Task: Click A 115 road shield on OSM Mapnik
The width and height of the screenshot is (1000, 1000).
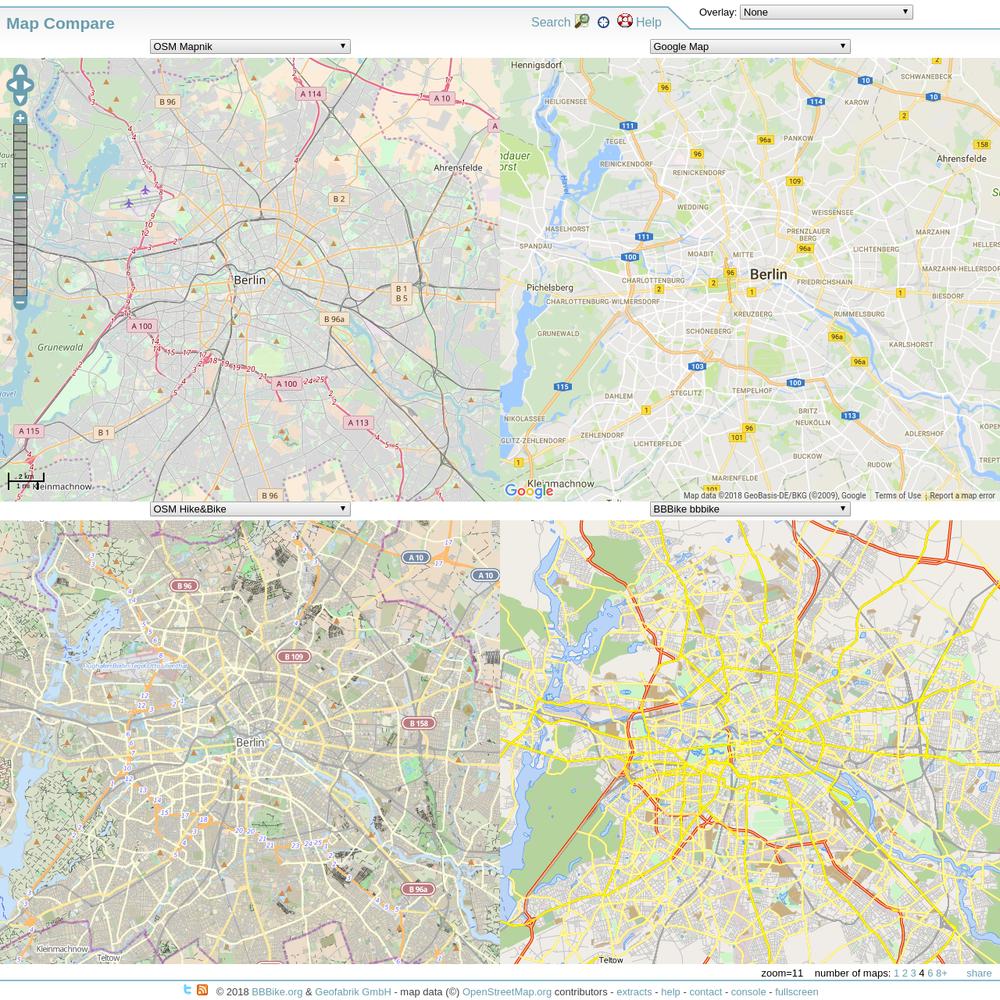Action: [29, 430]
